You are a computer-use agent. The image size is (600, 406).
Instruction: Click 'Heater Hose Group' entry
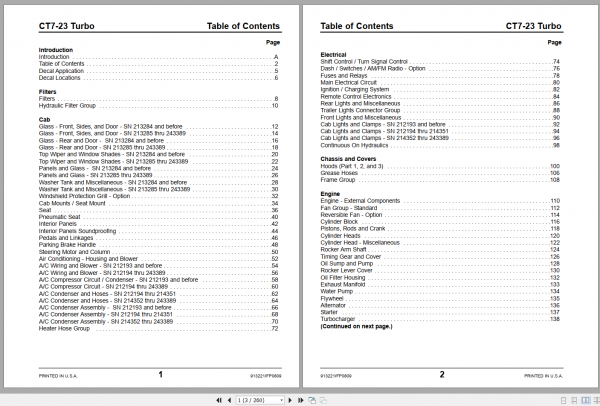pos(64,328)
